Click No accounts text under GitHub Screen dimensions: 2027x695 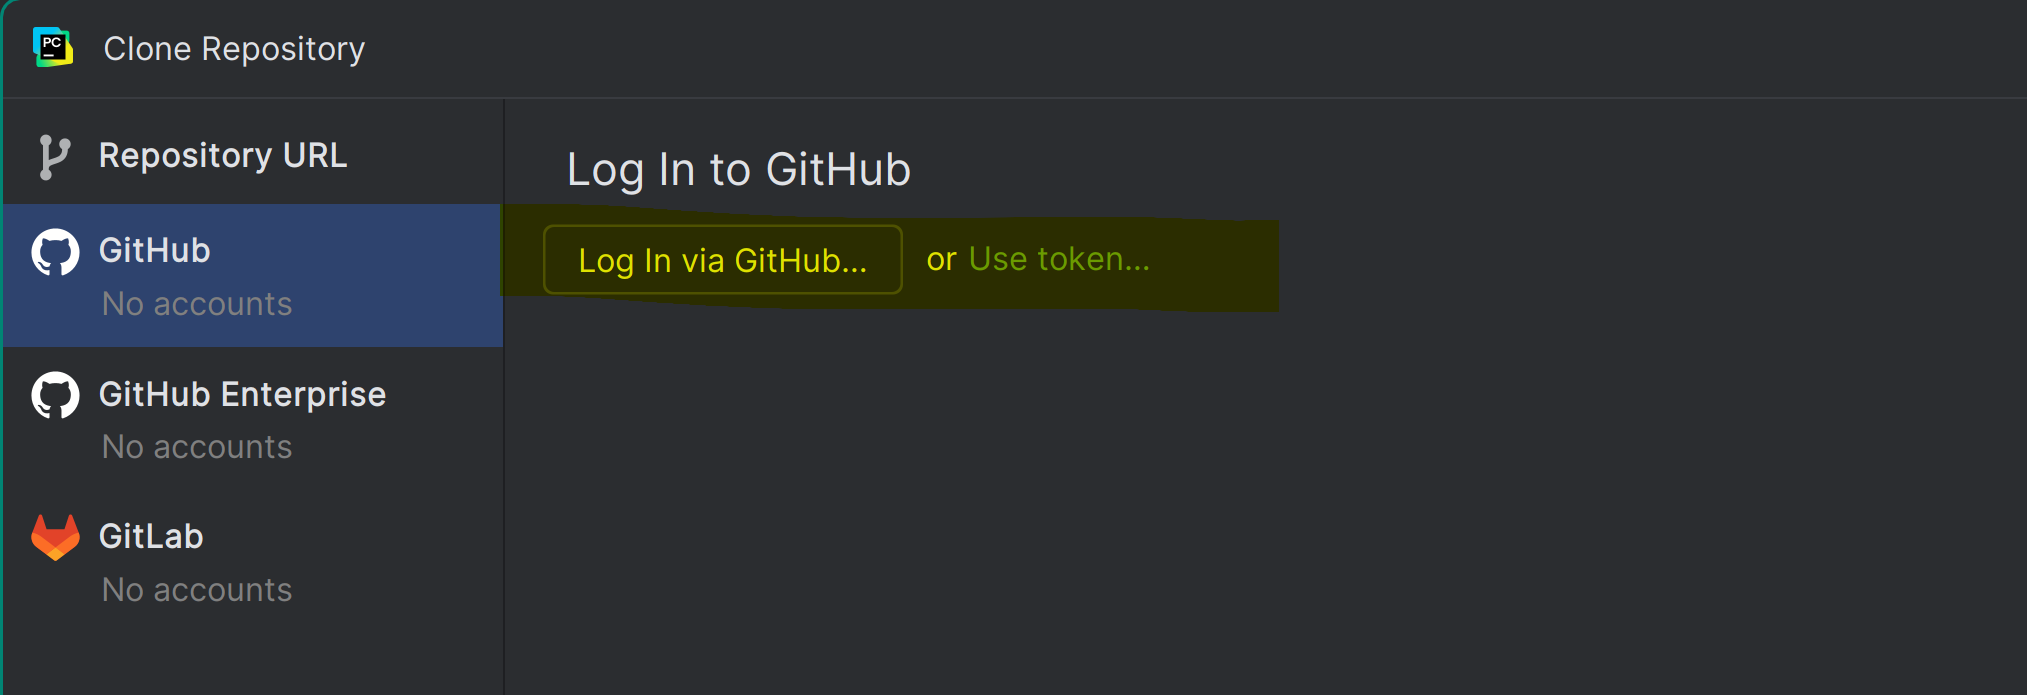coord(197,304)
